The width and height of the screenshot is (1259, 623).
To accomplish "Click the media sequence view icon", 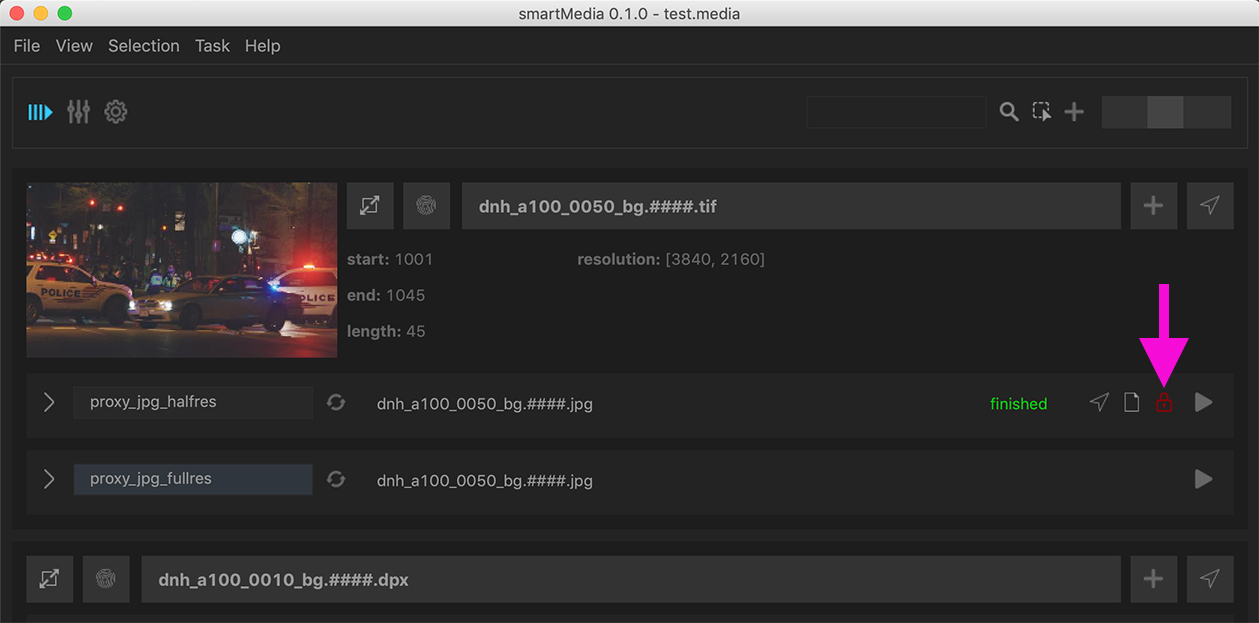I will coord(40,112).
